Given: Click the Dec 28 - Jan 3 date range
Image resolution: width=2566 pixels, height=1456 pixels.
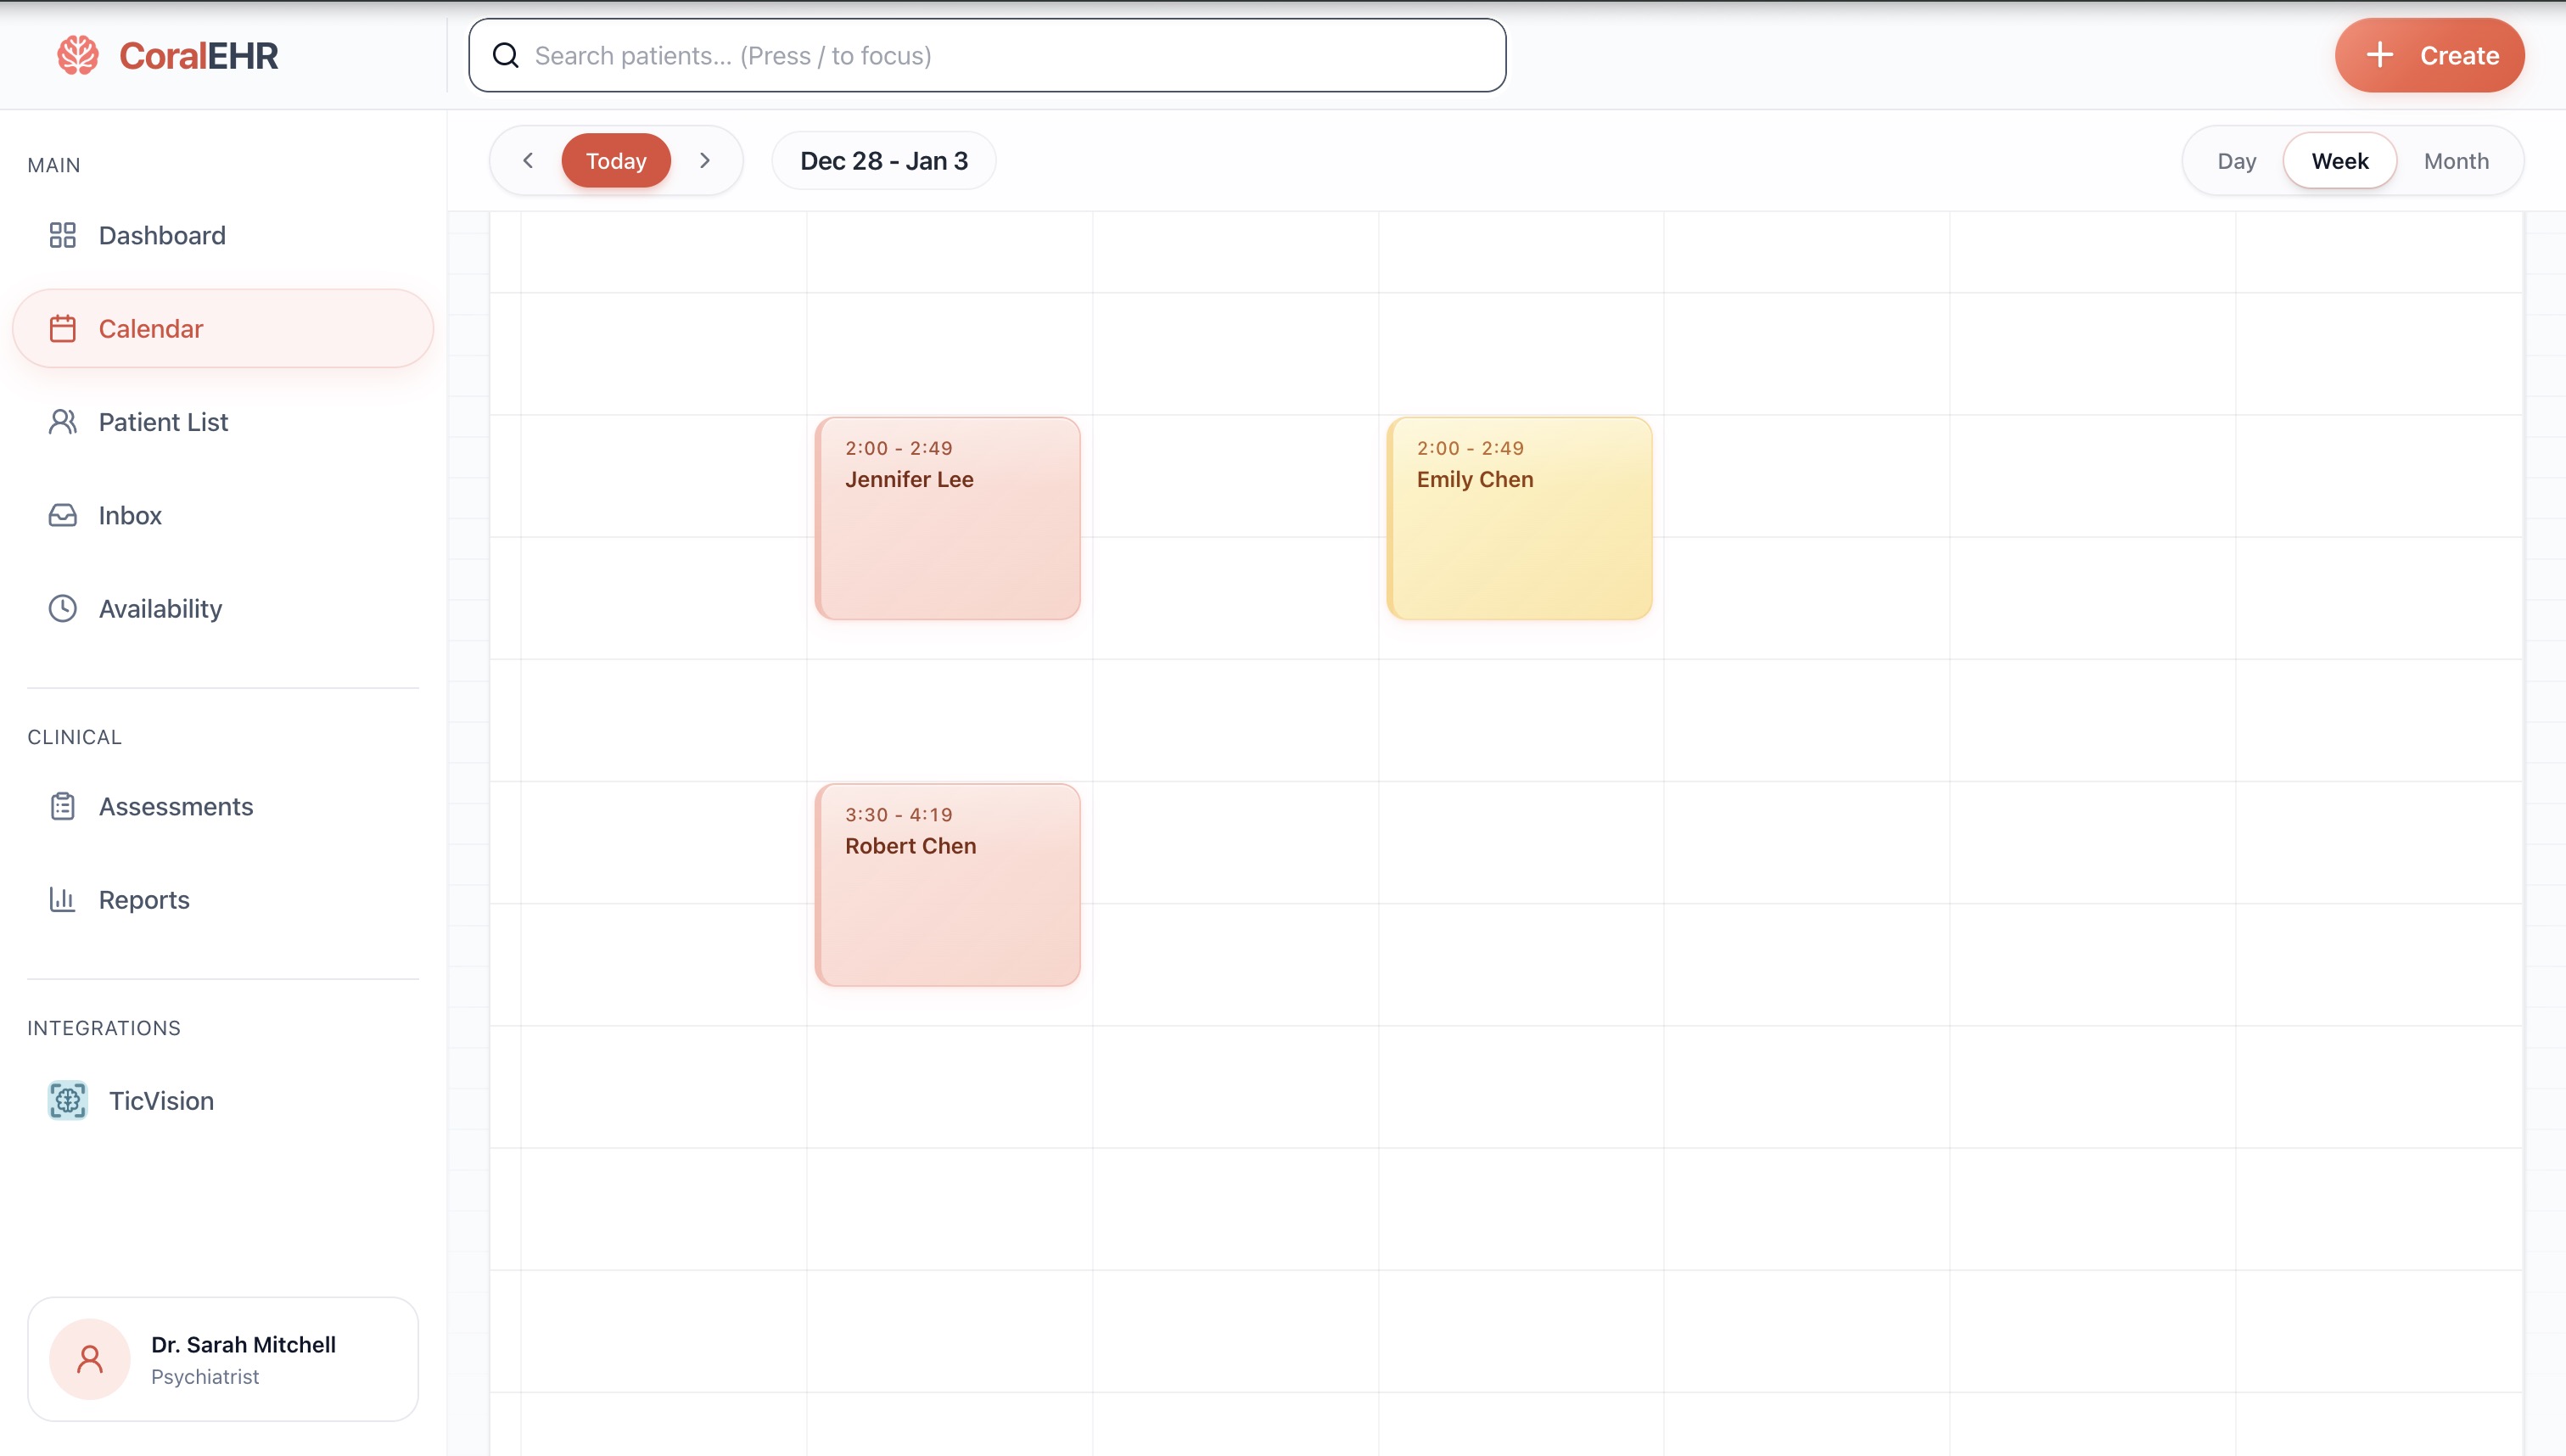Looking at the screenshot, I should tap(884, 160).
